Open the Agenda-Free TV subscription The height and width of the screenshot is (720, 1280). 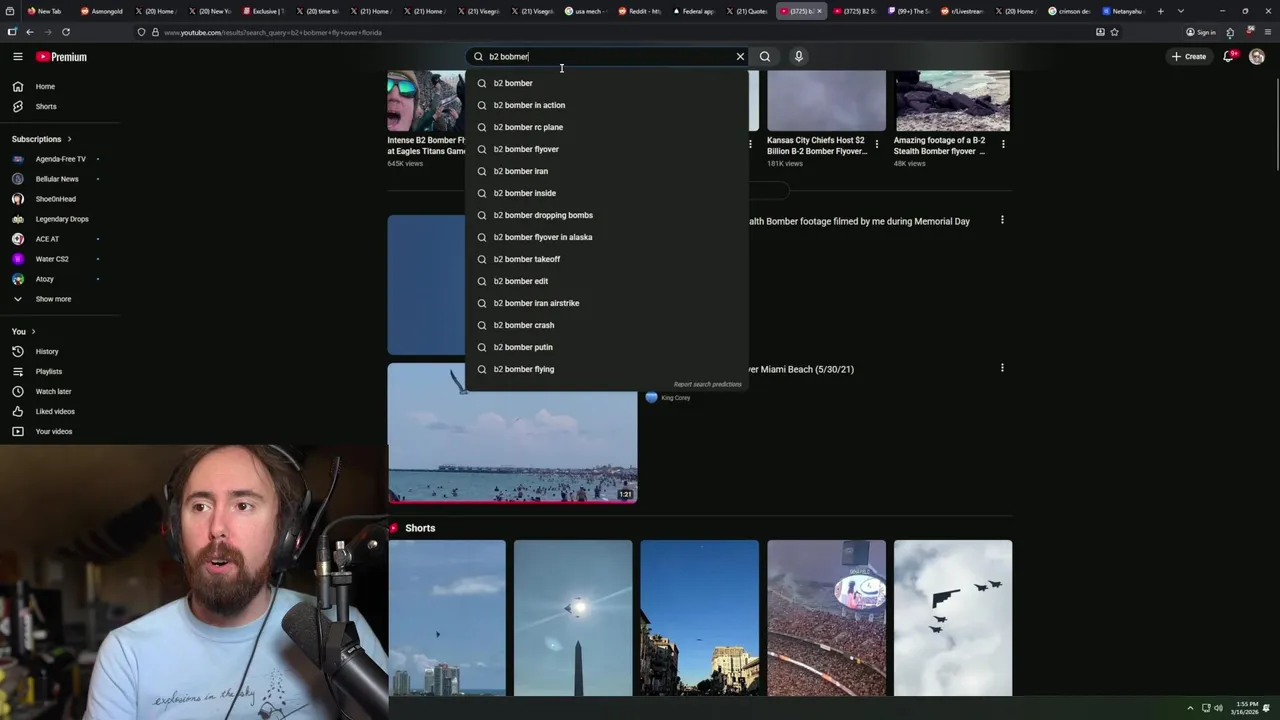point(60,159)
